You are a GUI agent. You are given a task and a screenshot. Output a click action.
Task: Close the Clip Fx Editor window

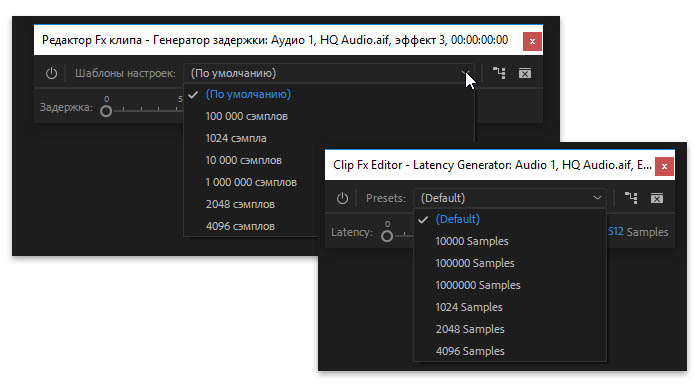pos(664,166)
